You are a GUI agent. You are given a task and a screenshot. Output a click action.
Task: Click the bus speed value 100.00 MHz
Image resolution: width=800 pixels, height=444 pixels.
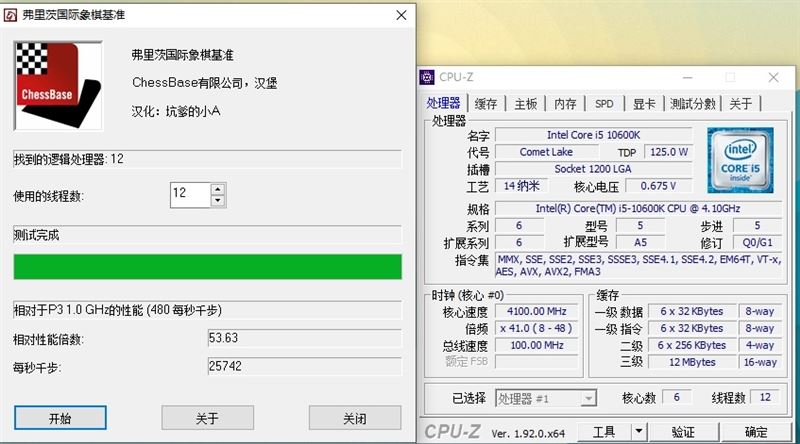[x=537, y=345]
